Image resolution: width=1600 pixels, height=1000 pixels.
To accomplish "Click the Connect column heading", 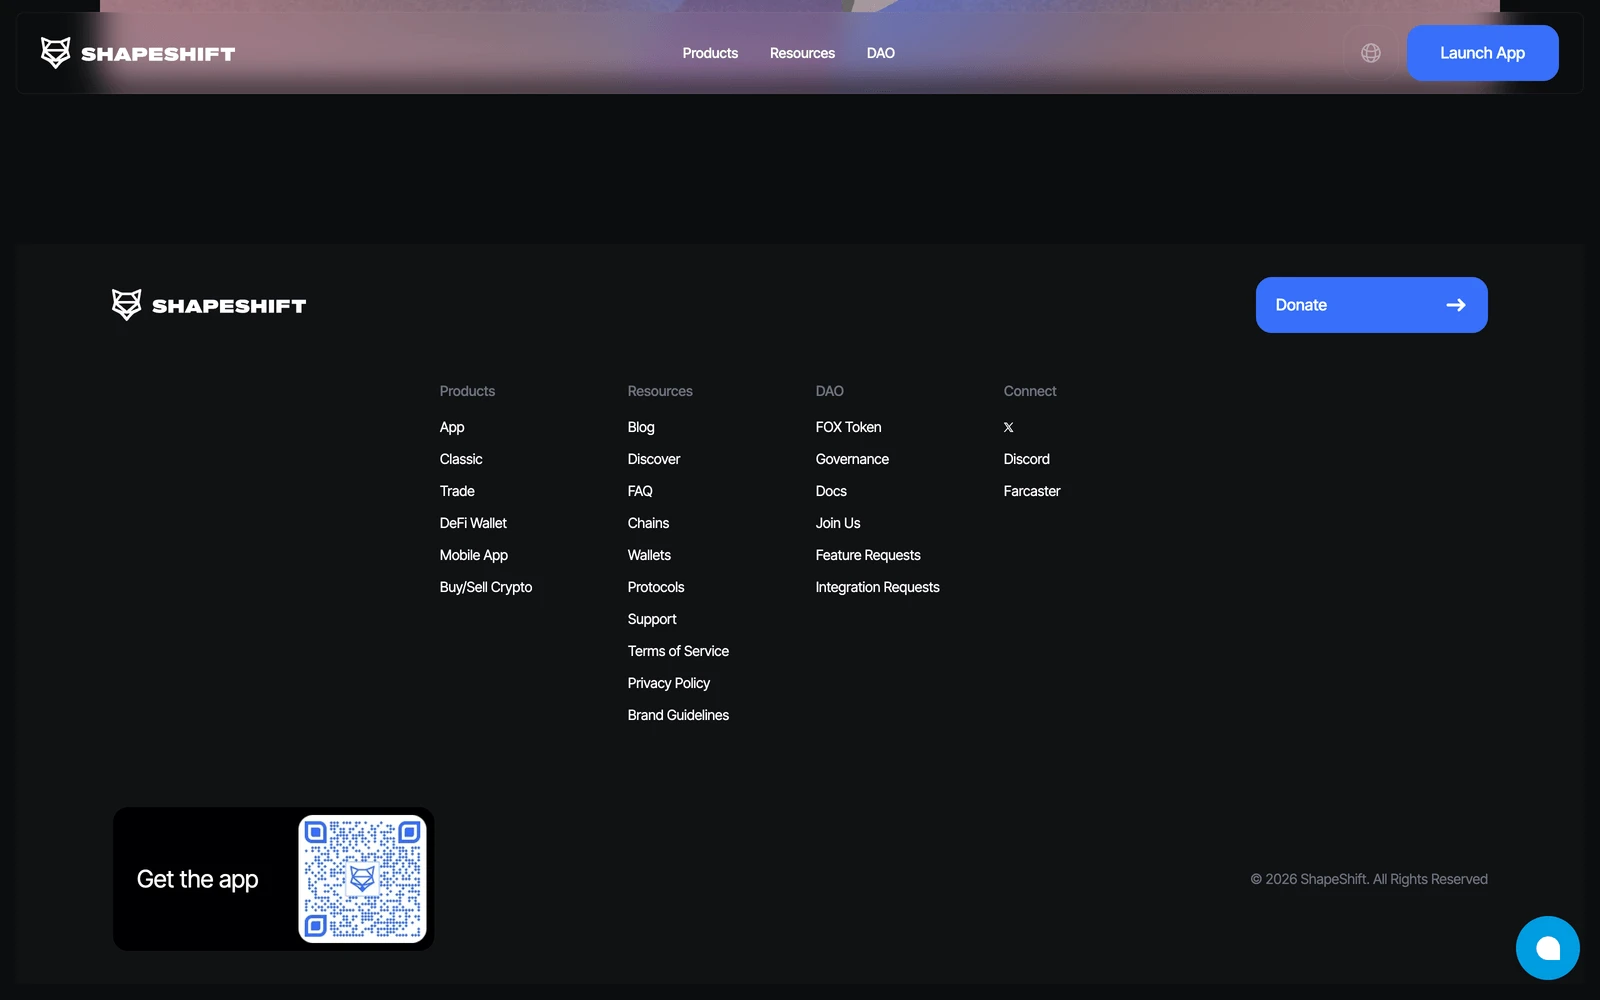I will point(1030,391).
